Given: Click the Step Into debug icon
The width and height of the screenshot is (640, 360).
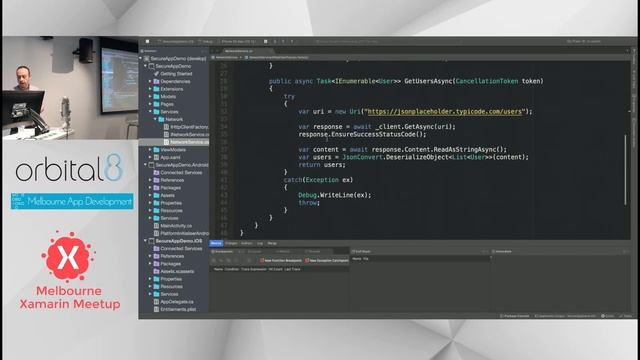Looking at the screenshot, I should (283, 41).
